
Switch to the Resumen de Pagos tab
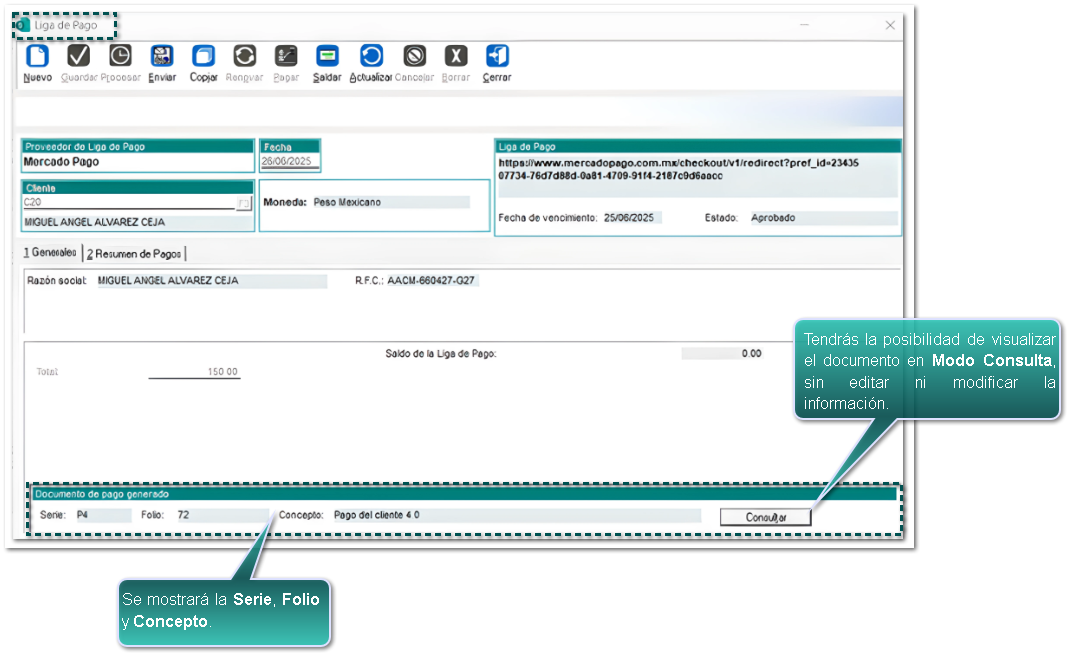coord(135,254)
